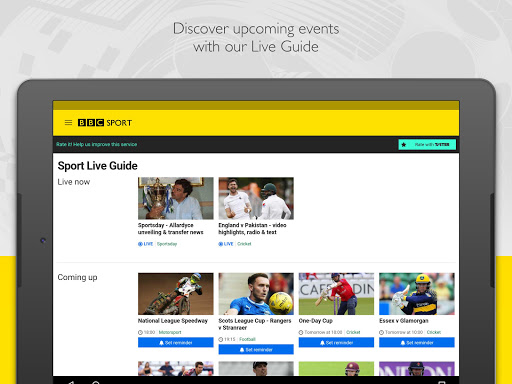Click clock icon under National League Speedway

tap(140, 332)
